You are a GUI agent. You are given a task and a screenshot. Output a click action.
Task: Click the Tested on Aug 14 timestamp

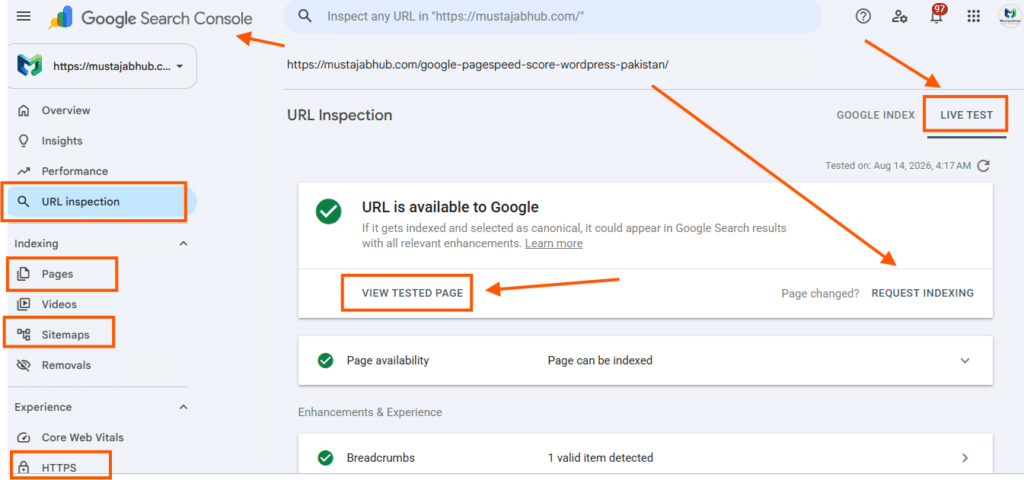(898, 166)
